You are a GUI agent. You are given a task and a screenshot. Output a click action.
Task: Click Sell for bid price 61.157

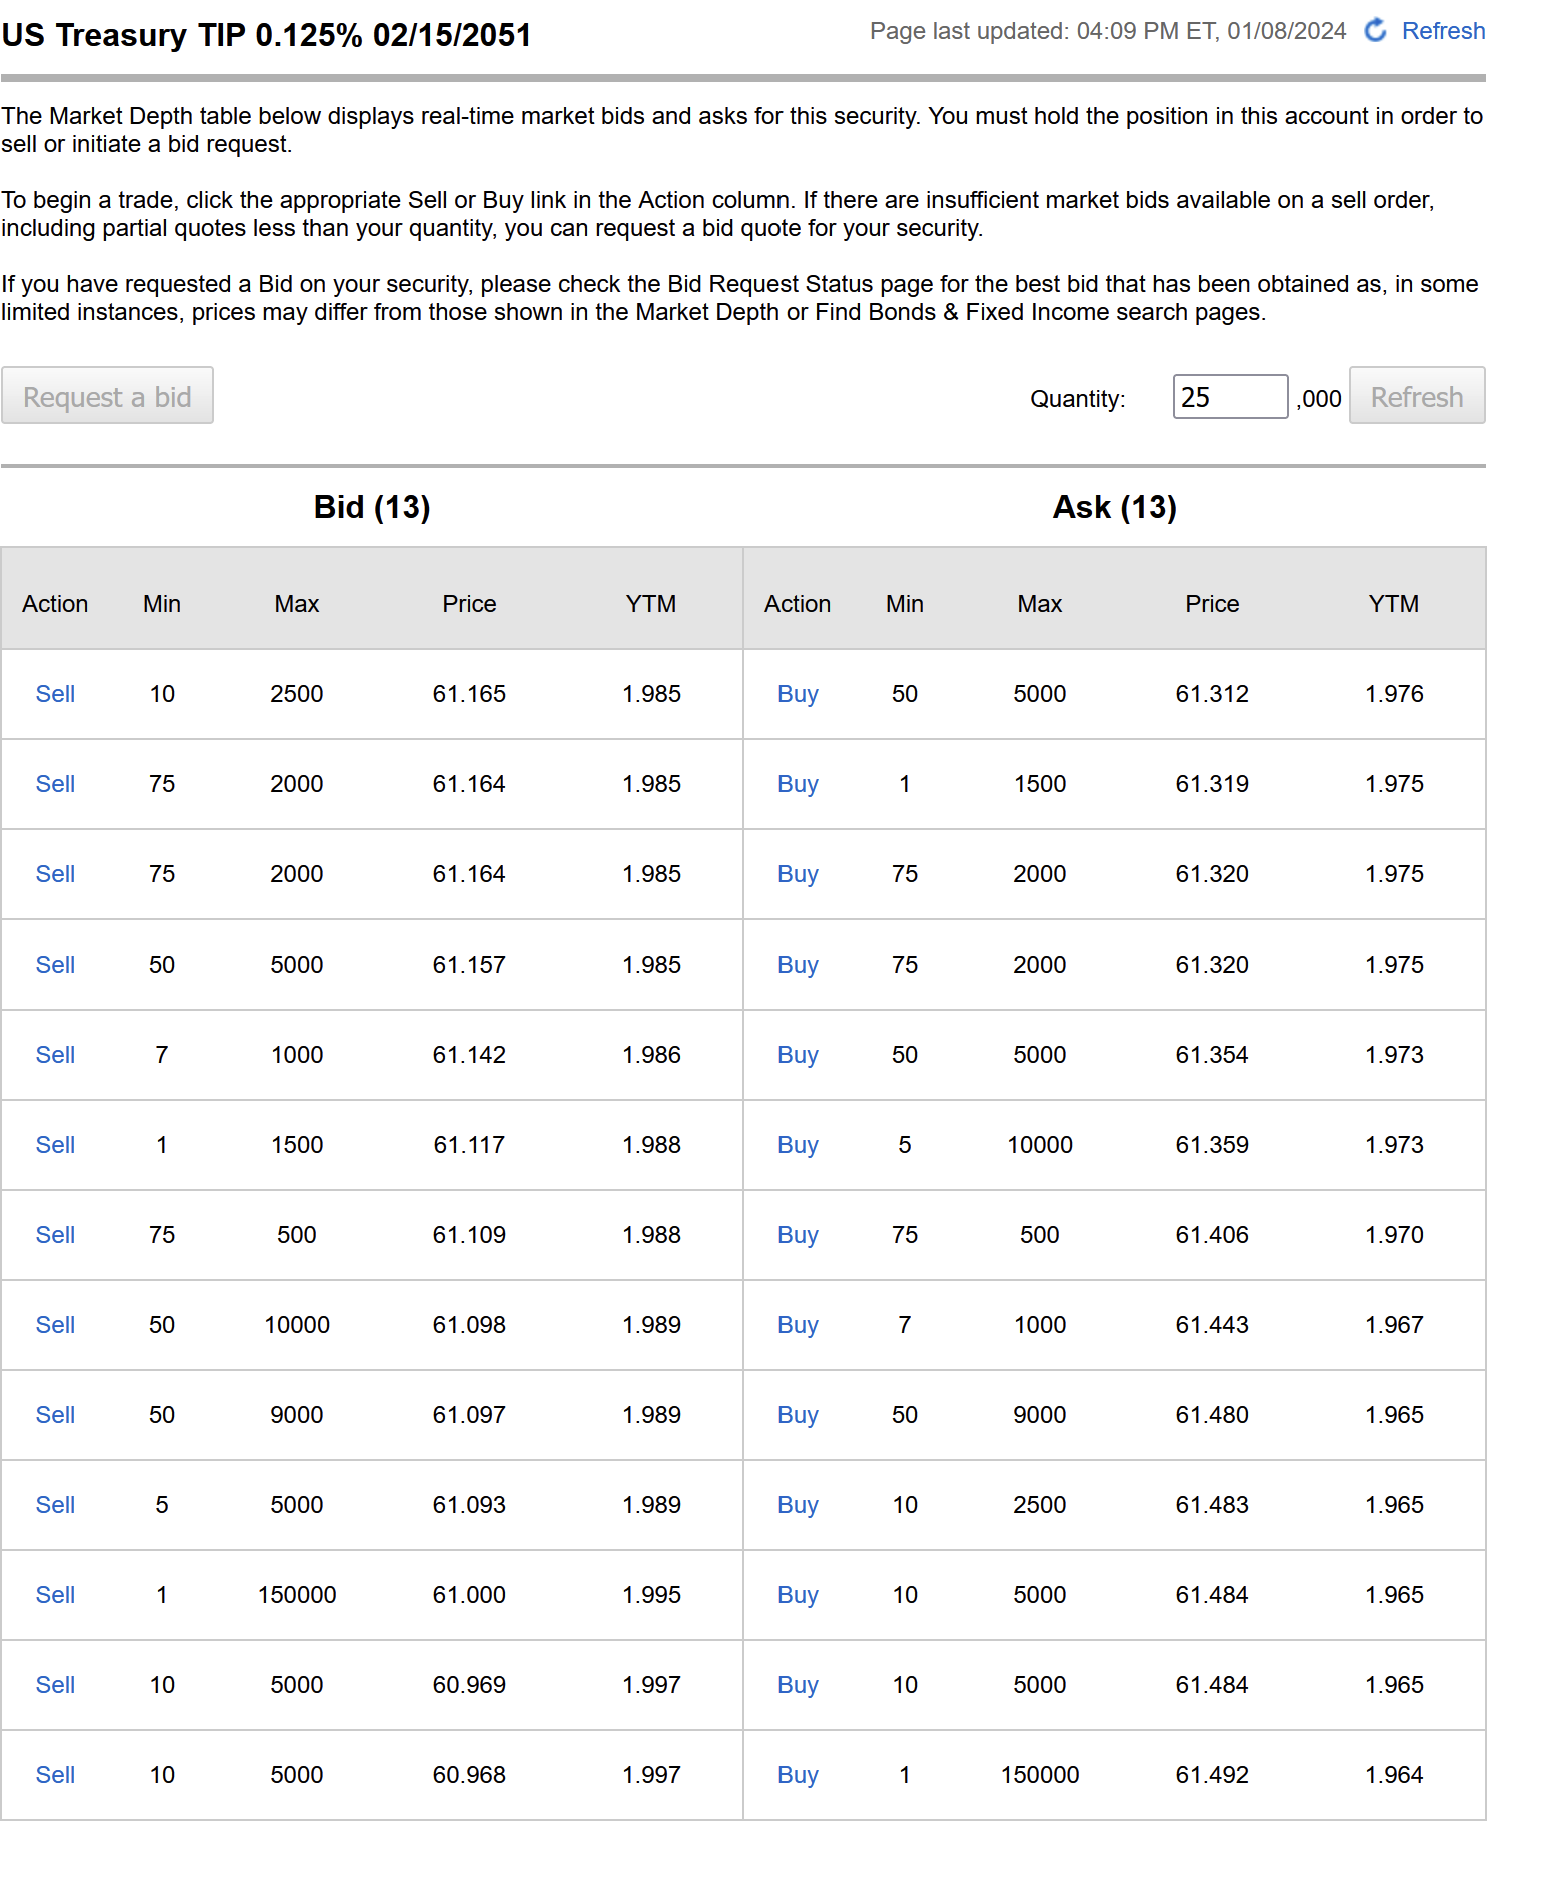pos(56,965)
